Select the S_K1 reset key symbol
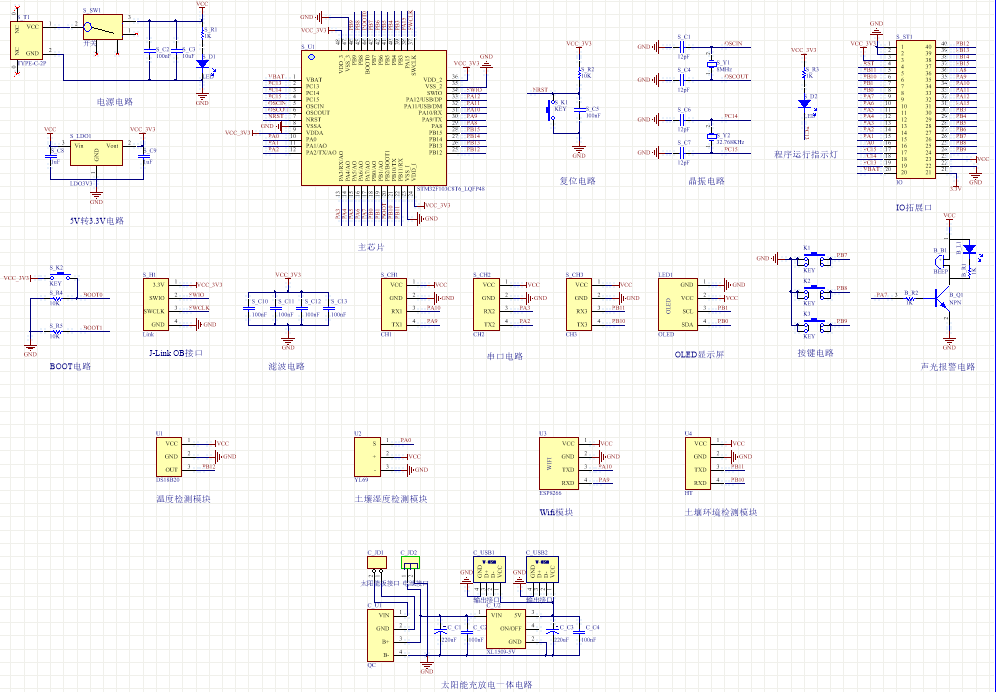This screenshot has height=692, width=996. (x=550, y=109)
